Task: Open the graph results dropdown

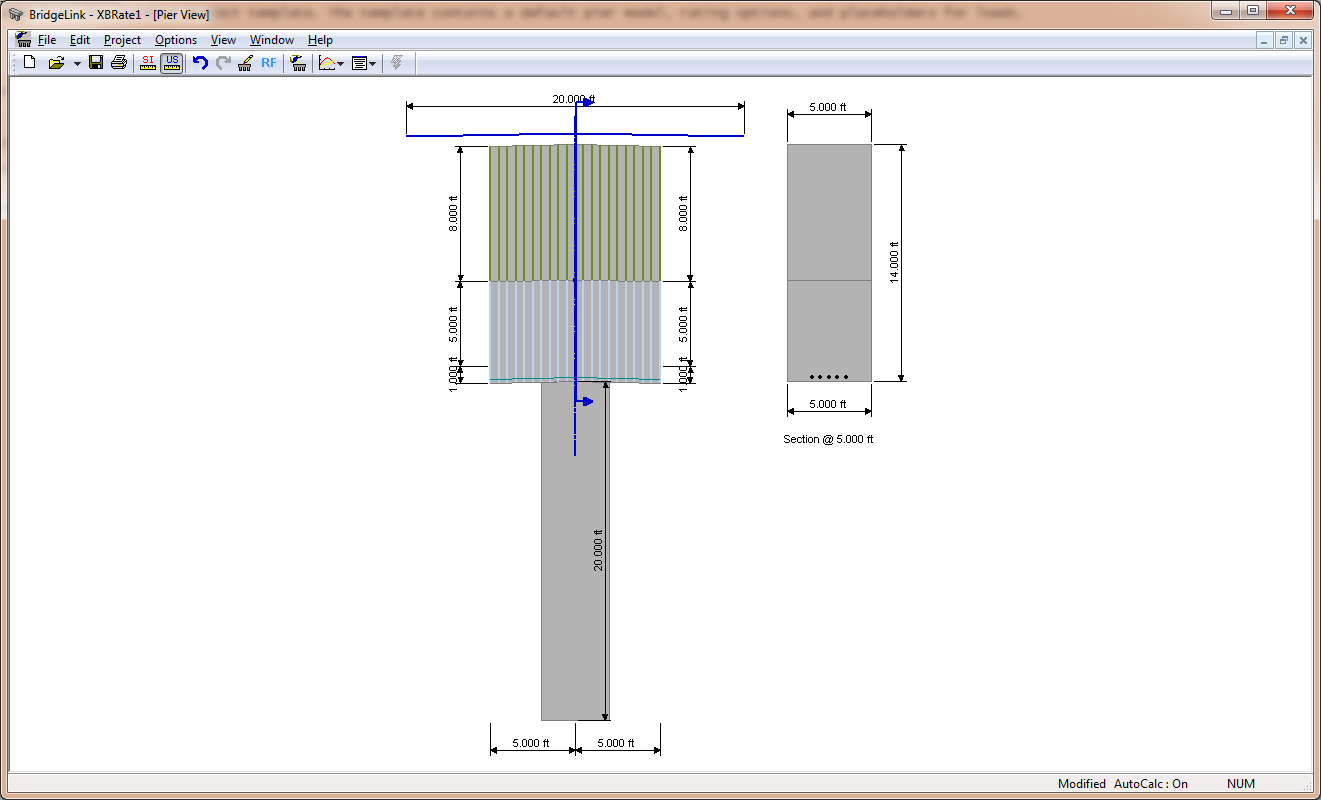Action: 331,63
